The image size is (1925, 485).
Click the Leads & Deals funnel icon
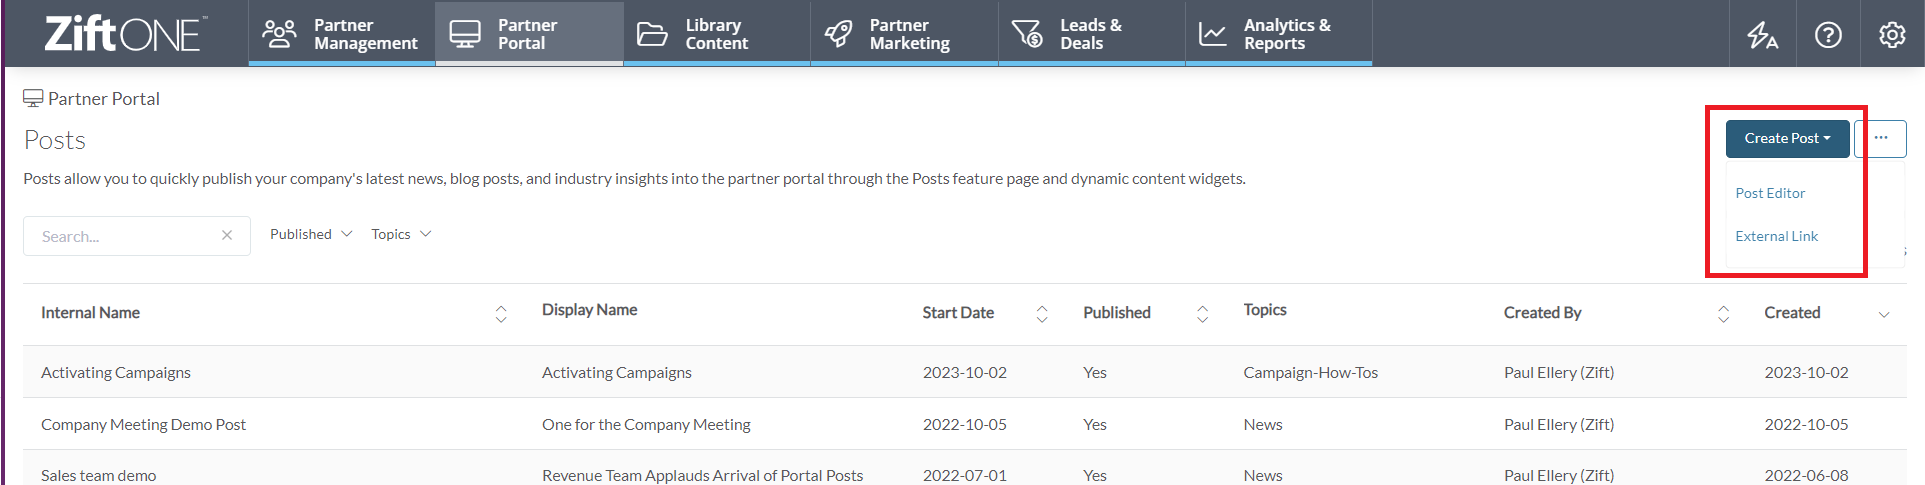pyautogui.click(x=1027, y=34)
